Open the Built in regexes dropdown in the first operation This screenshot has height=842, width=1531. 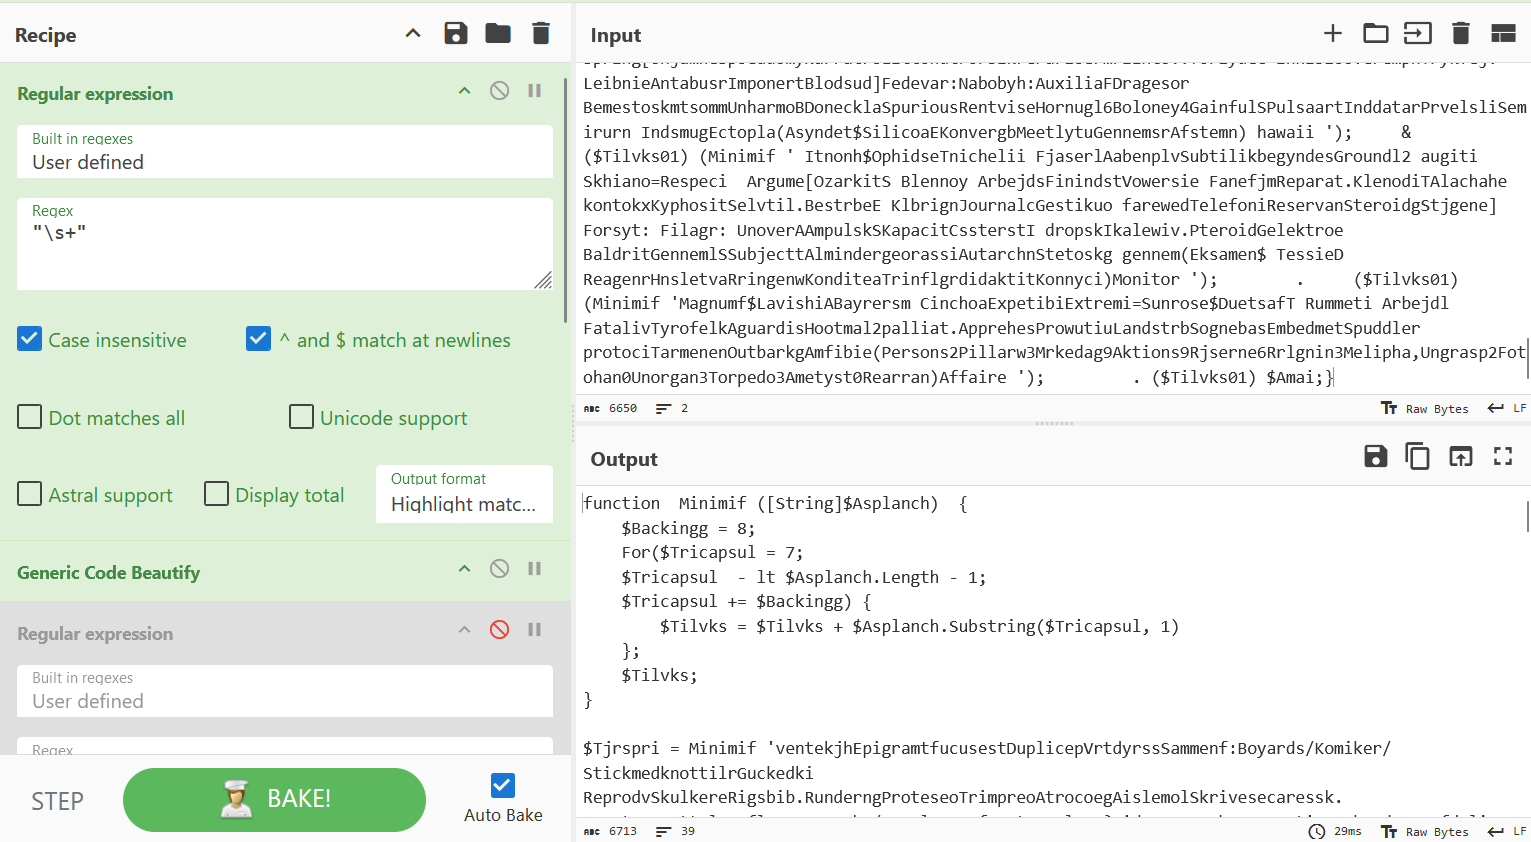pyautogui.click(x=285, y=152)
